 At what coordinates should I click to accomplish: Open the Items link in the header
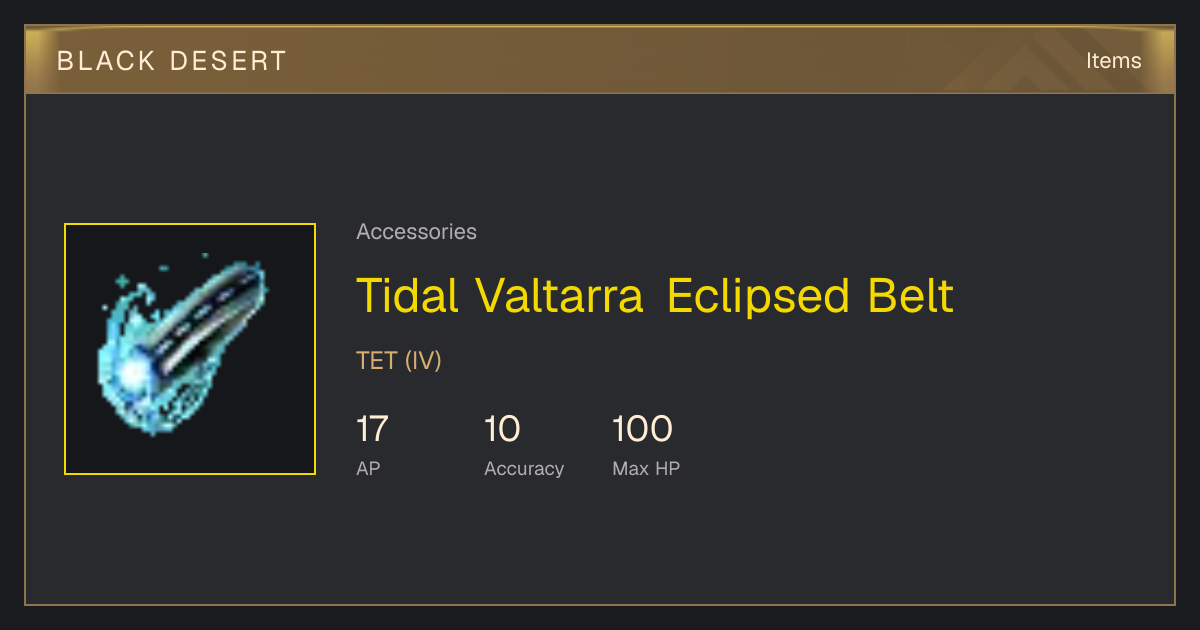click(1113, 60)
